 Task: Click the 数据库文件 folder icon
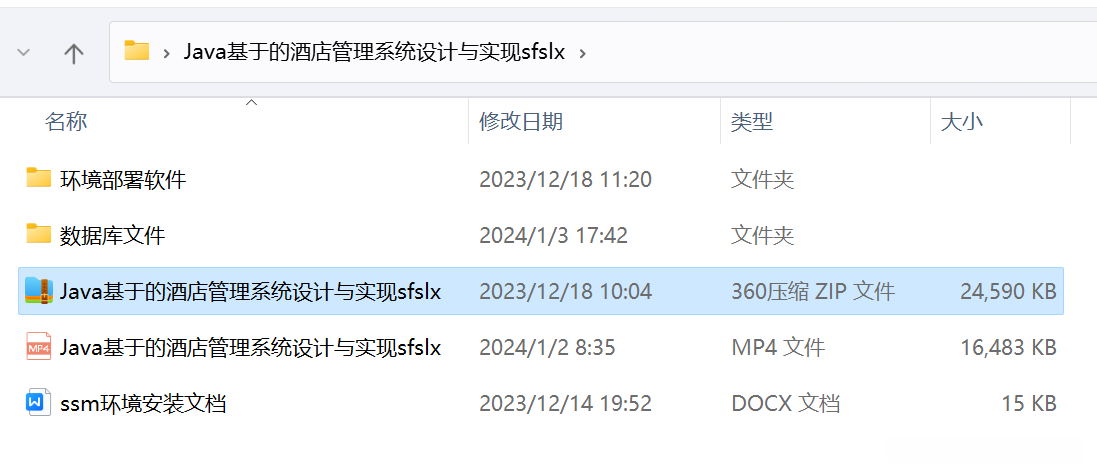(x=38, y=234)
